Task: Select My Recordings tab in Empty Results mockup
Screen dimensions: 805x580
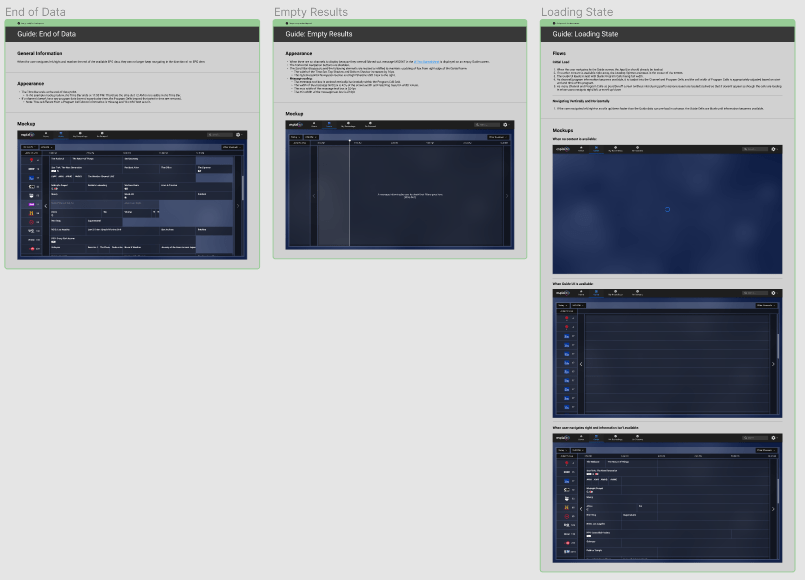Action: coord(347,125)
